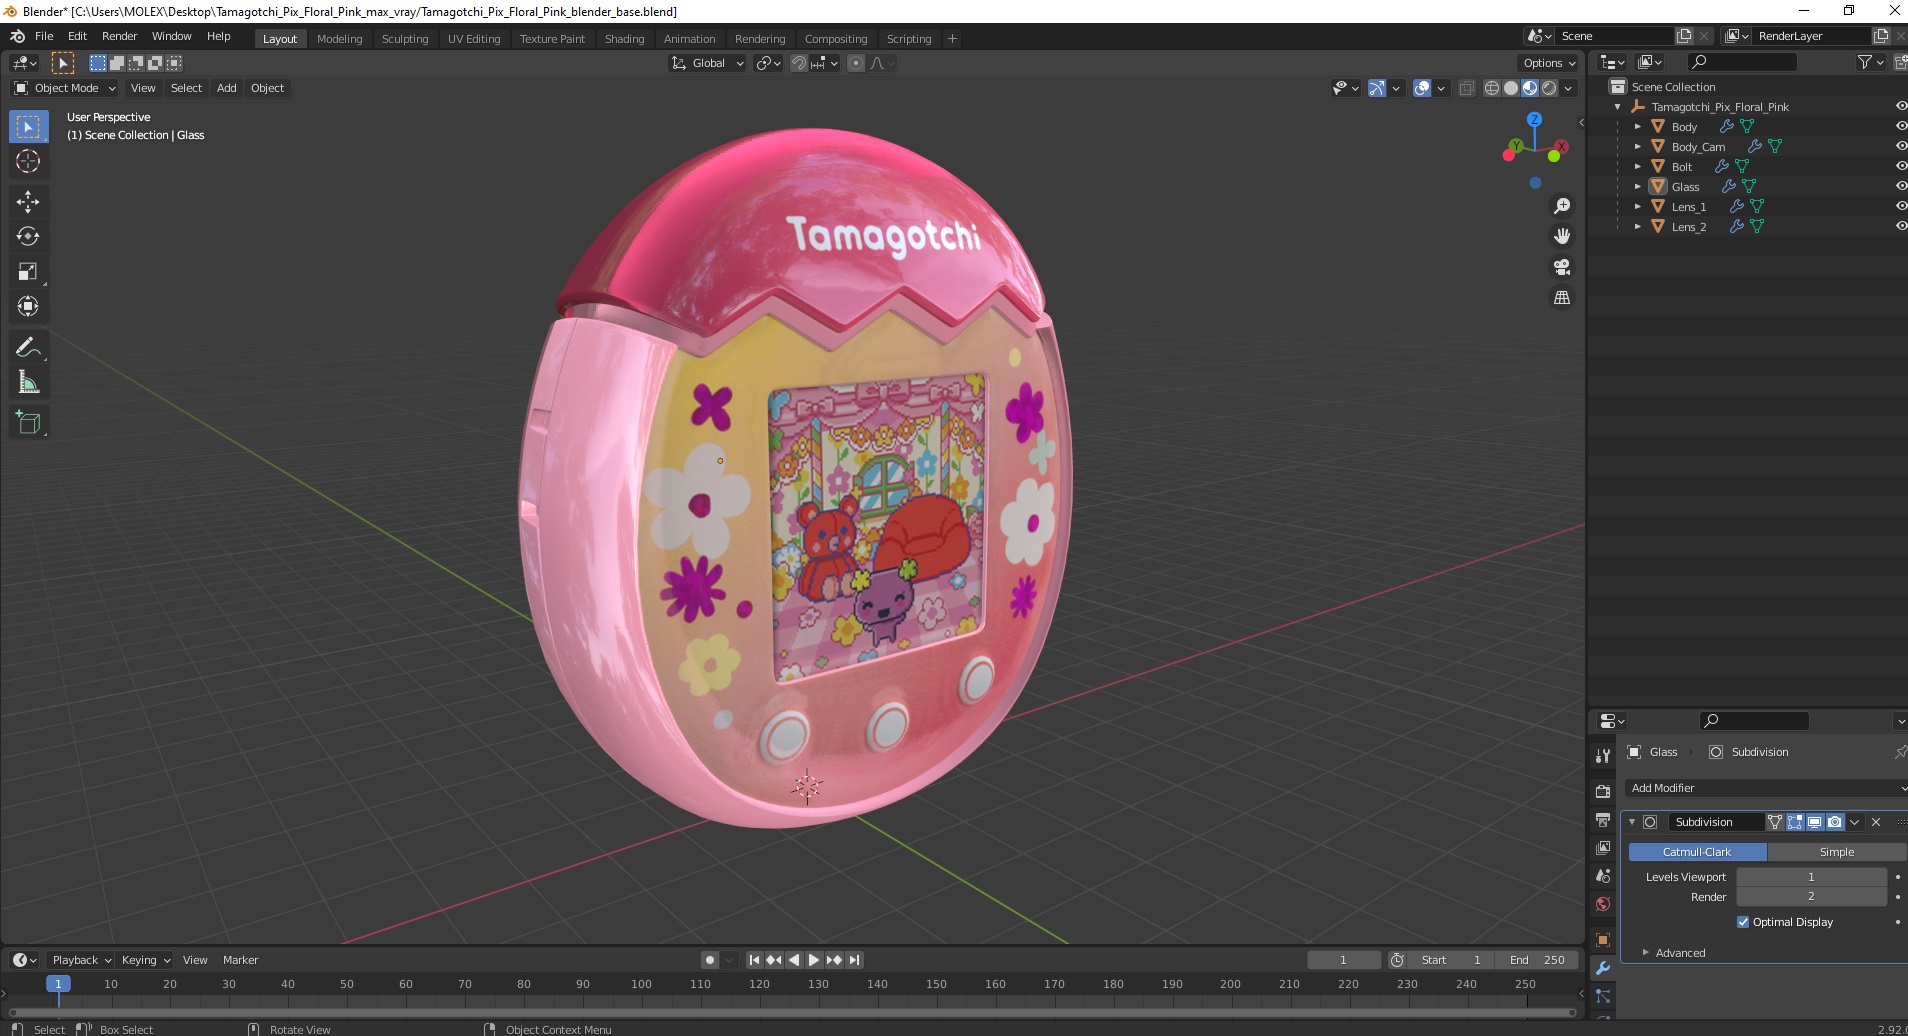Select the Transform tool
The width and height of the screenshot is (1908, 1036).
click(x=28, y=307)
